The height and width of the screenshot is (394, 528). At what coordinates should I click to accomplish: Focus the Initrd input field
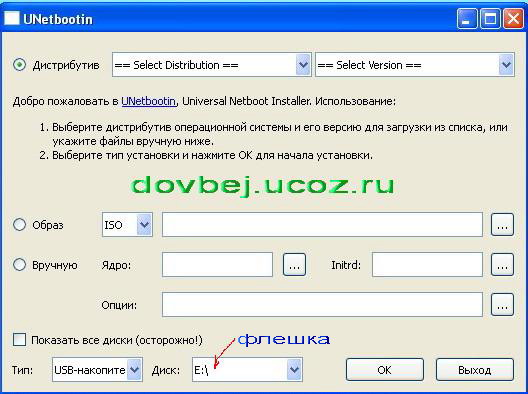click(x=427, y=265)
